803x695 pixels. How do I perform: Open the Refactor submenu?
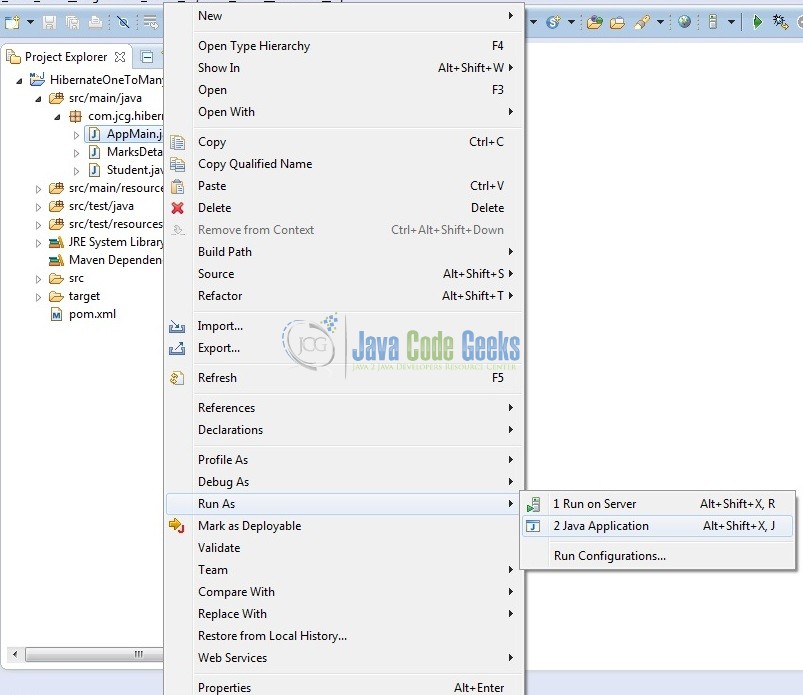tap(345, 296)
